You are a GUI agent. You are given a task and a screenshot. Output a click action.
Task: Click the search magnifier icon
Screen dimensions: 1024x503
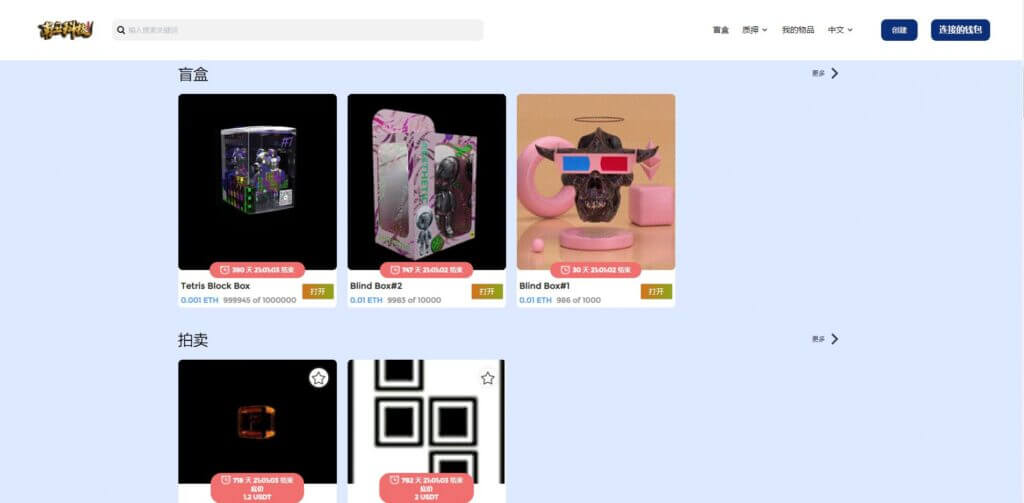121,30
